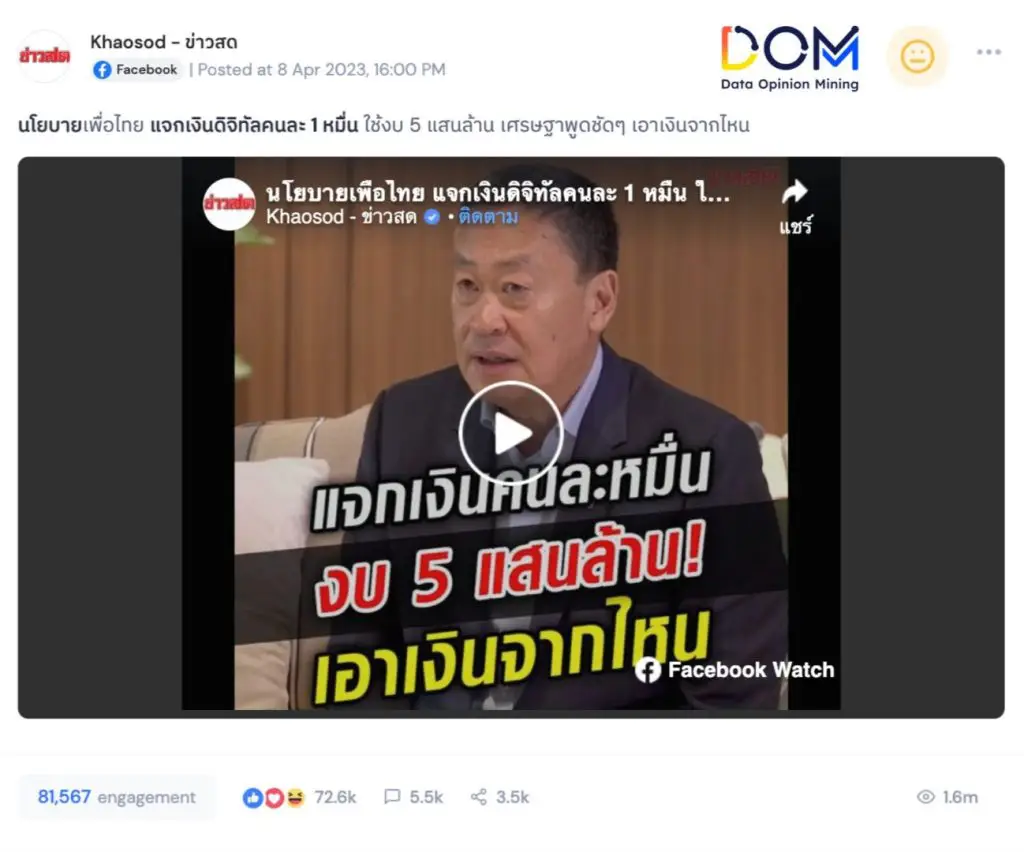This screenshot has width=1024, height=852.
Task: Click the eye views icon
Action: [x=926, y=797]
